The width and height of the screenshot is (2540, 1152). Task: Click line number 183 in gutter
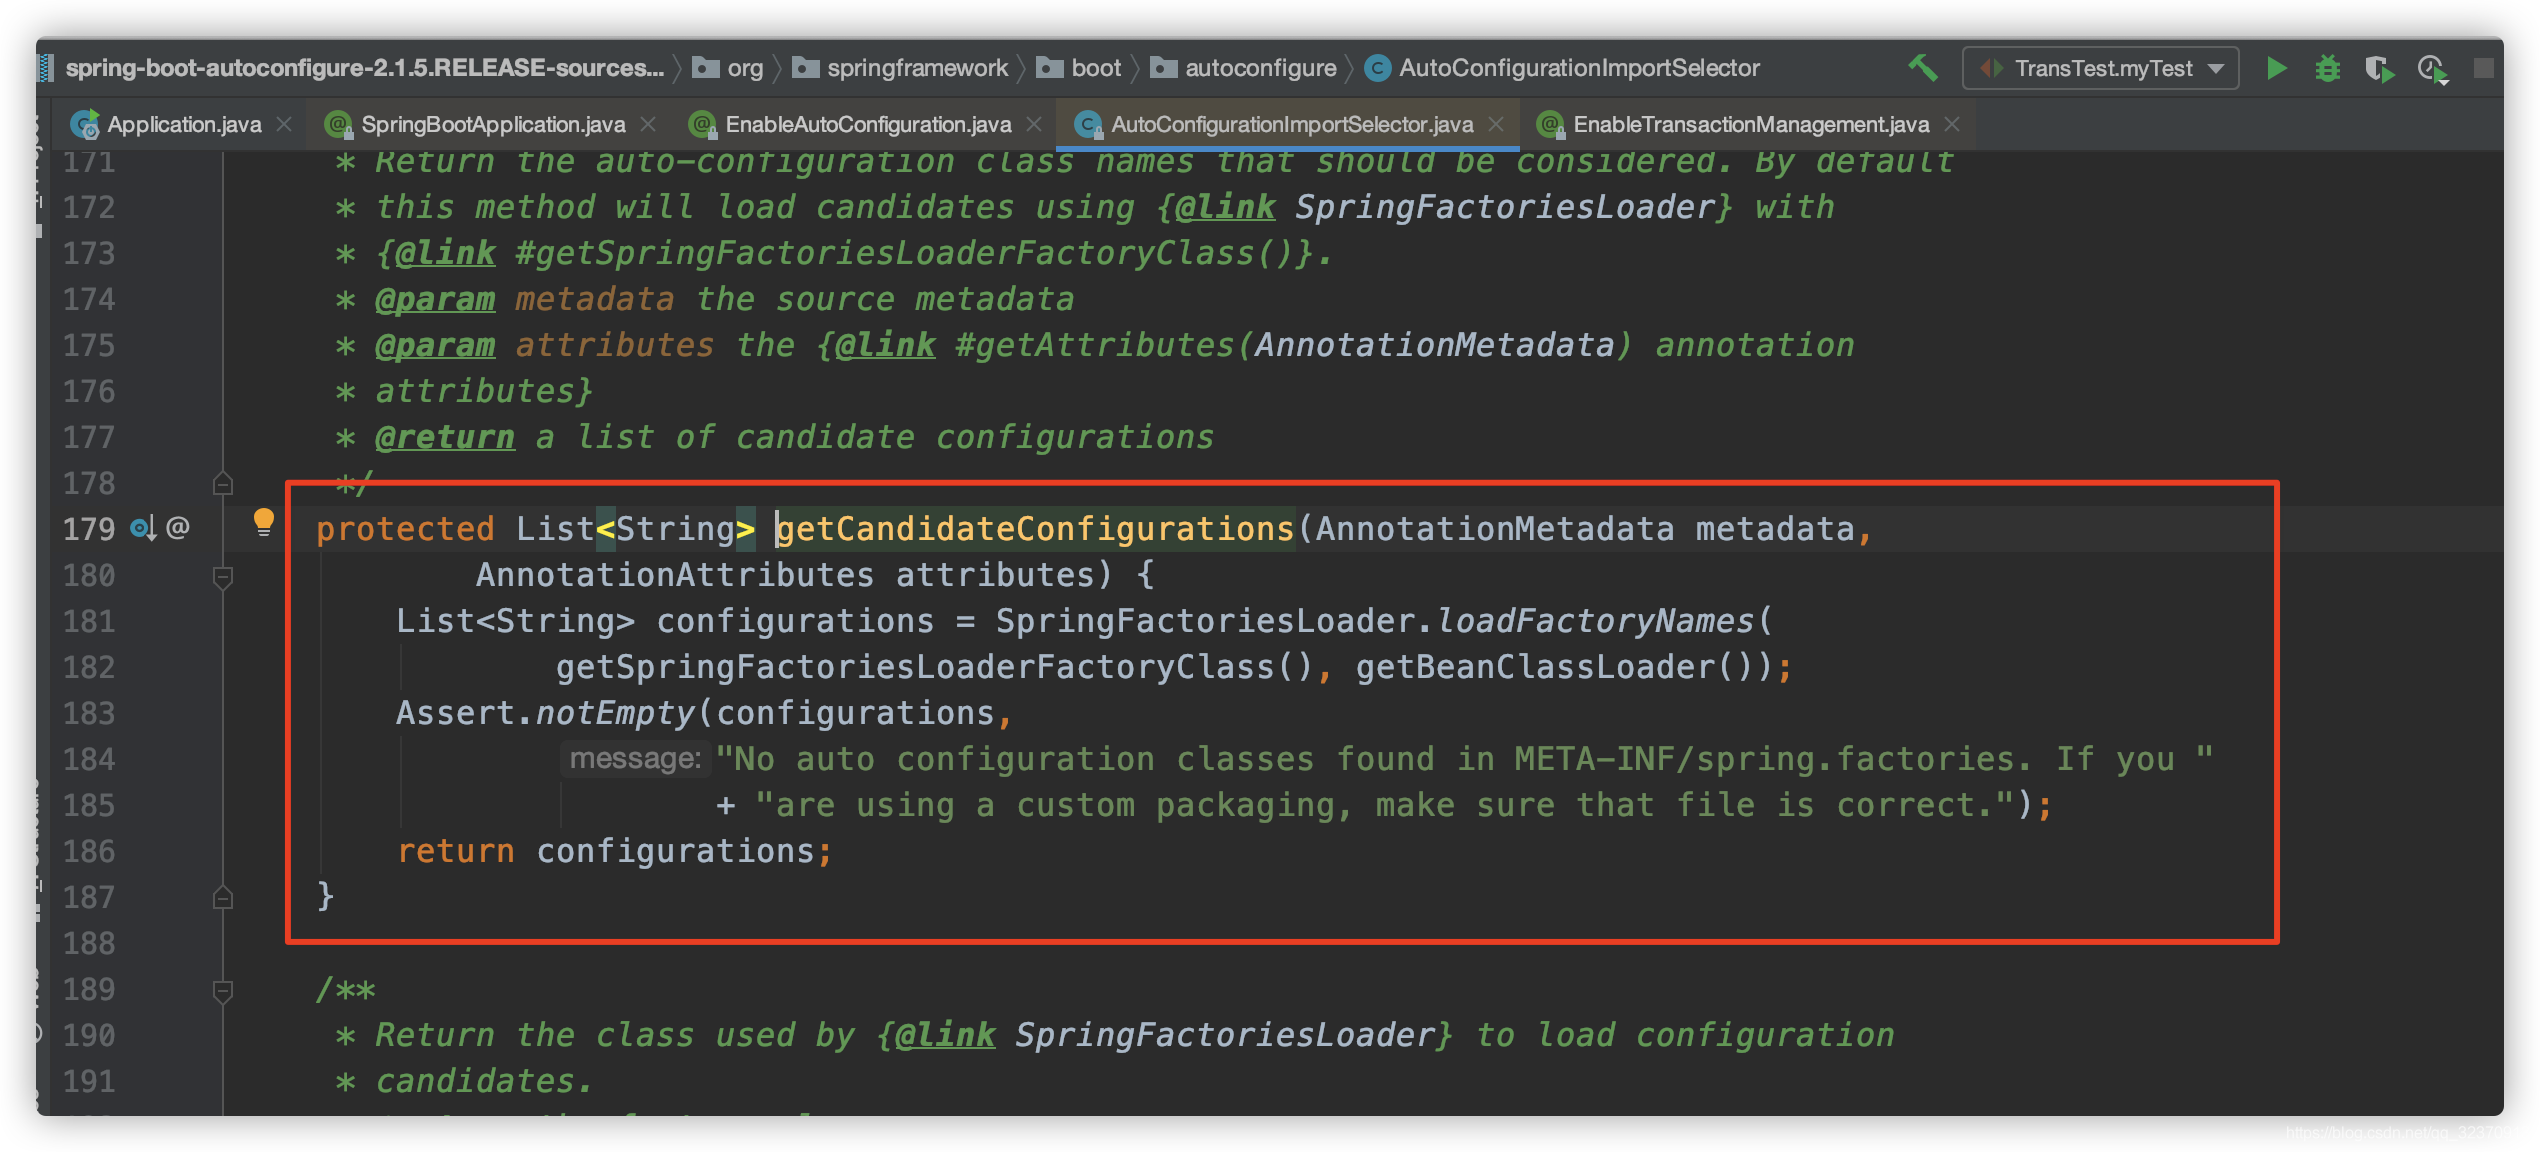(x=89, y=714)
